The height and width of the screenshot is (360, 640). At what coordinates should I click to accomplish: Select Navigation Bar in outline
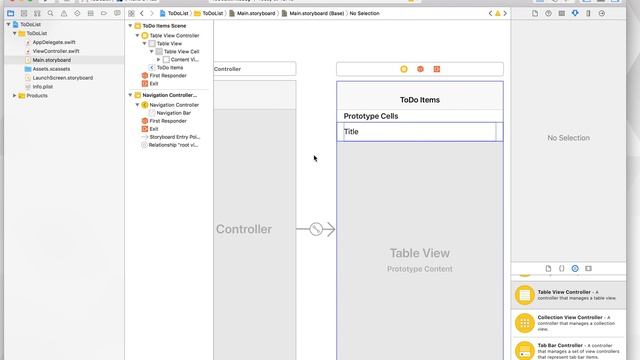[173, 113]
